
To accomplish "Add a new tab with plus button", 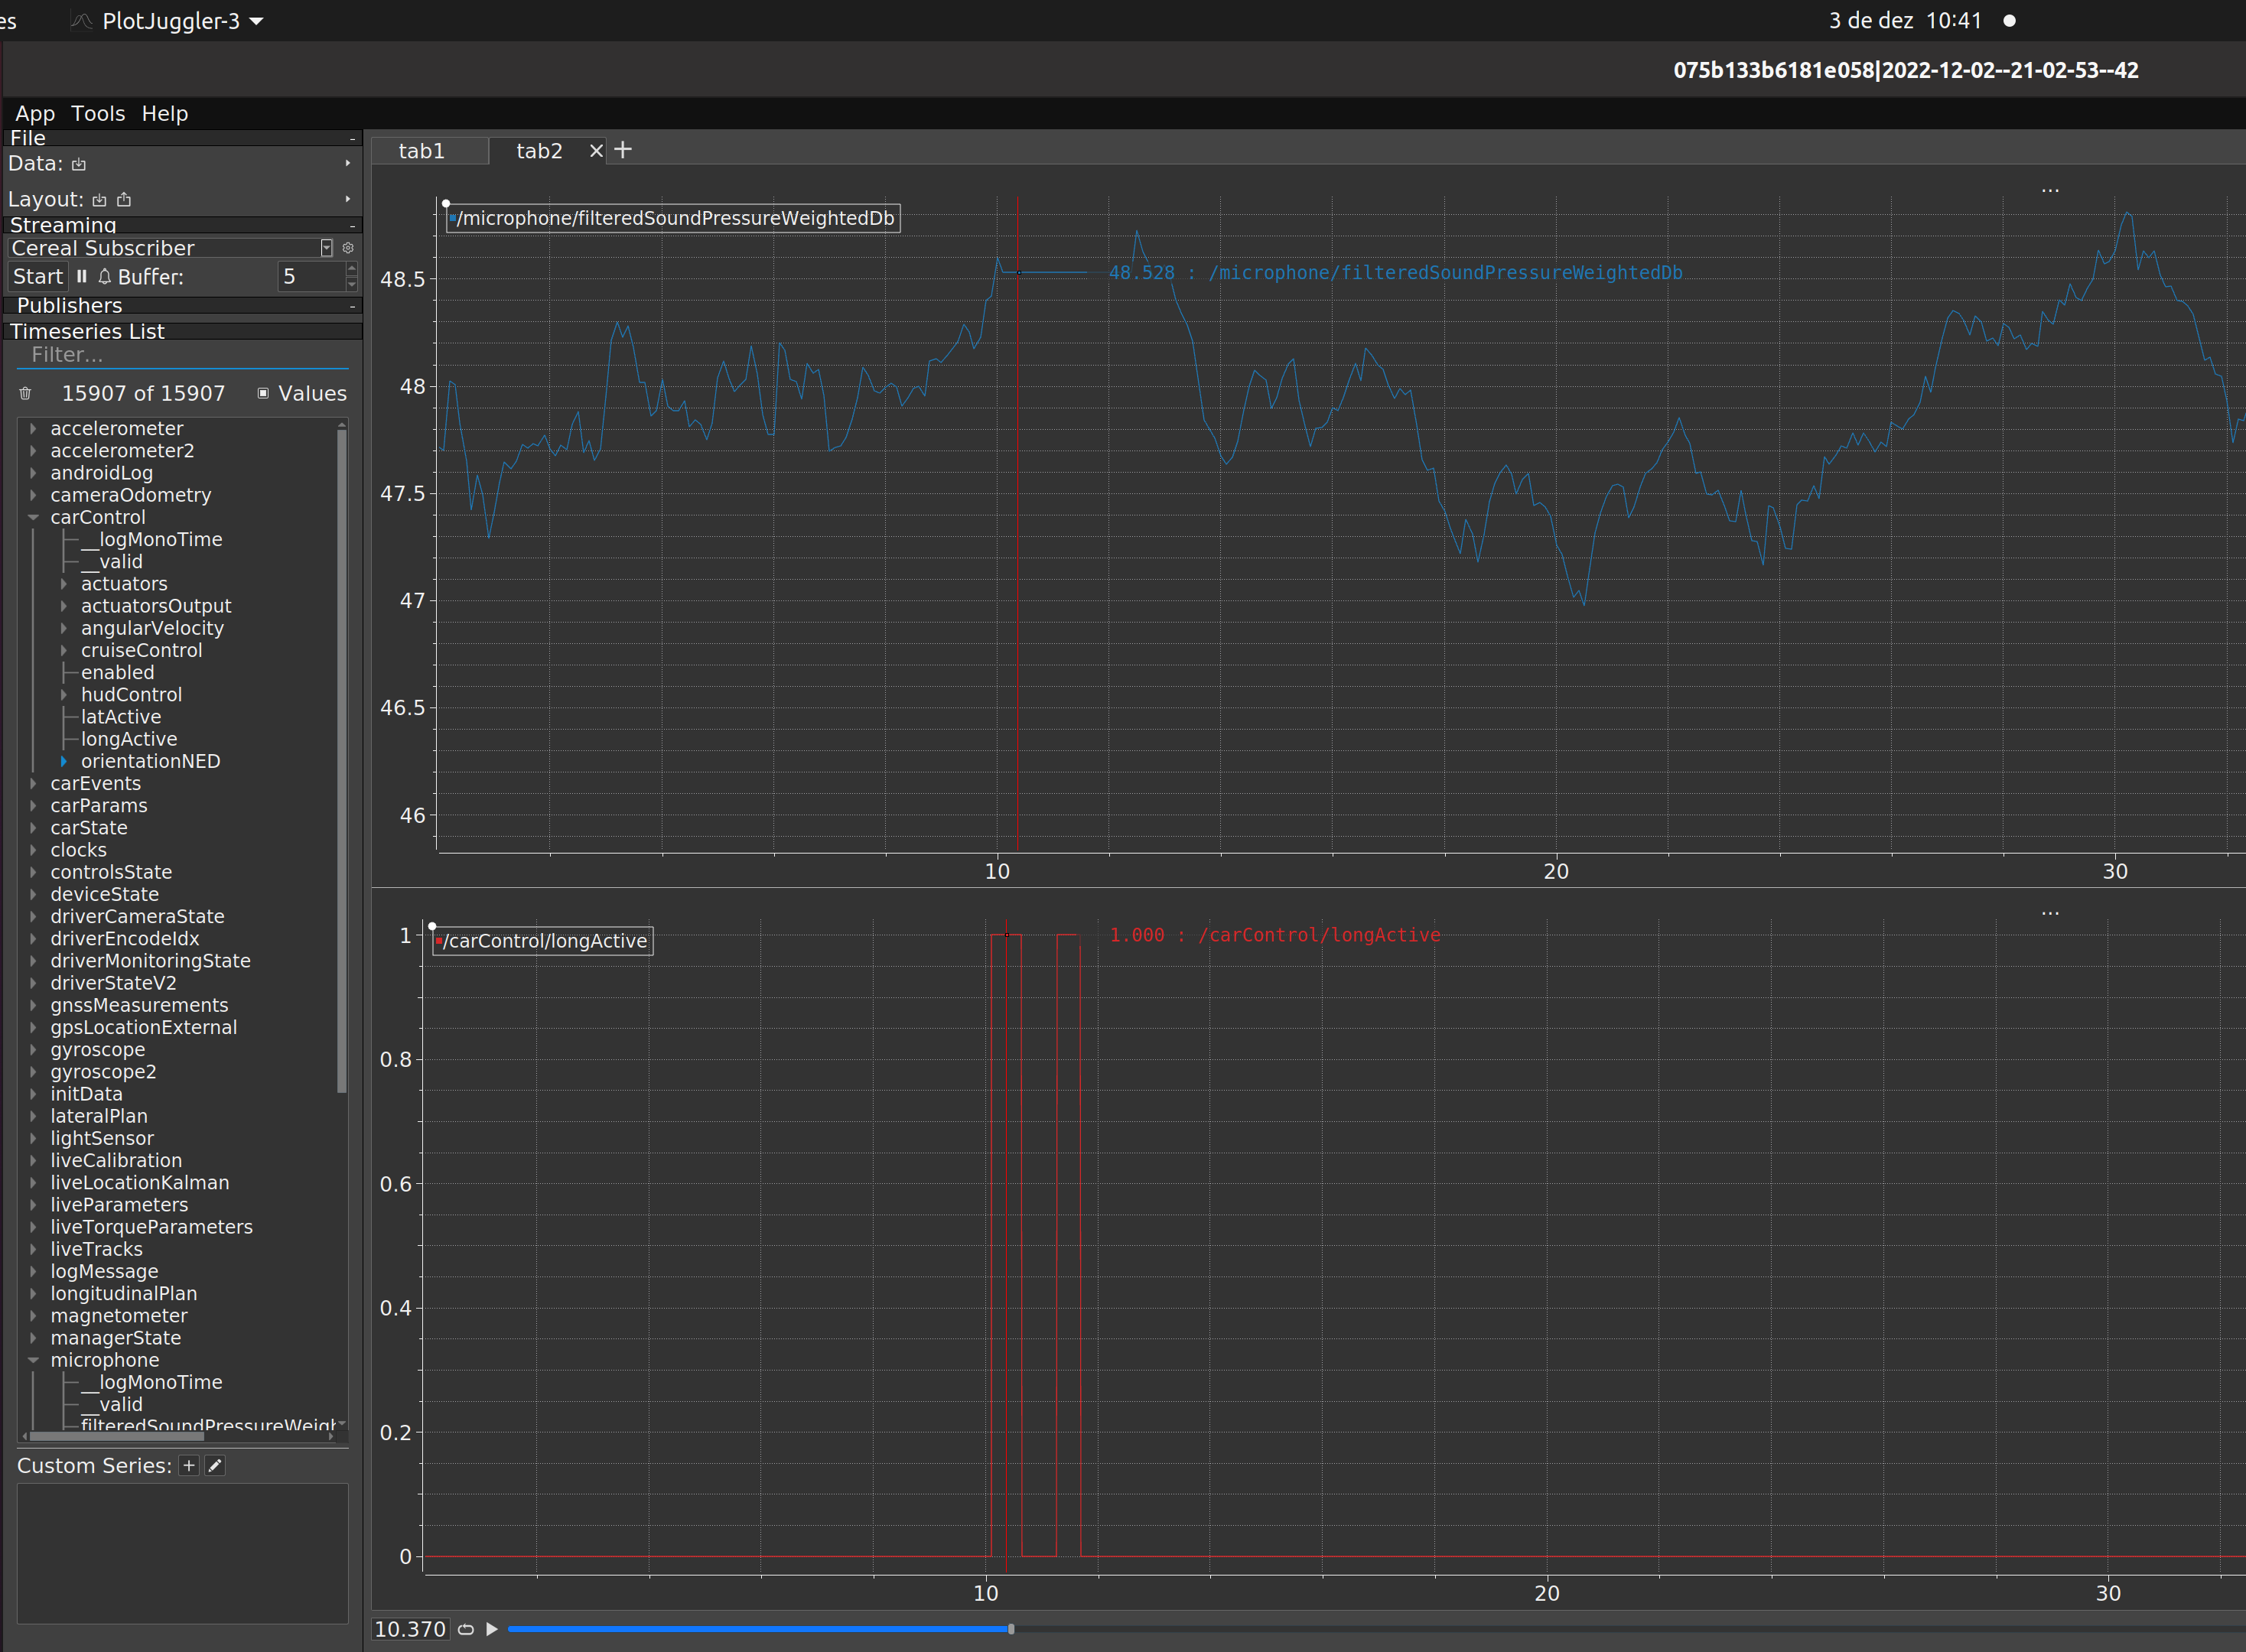I will tap(623, 150).
